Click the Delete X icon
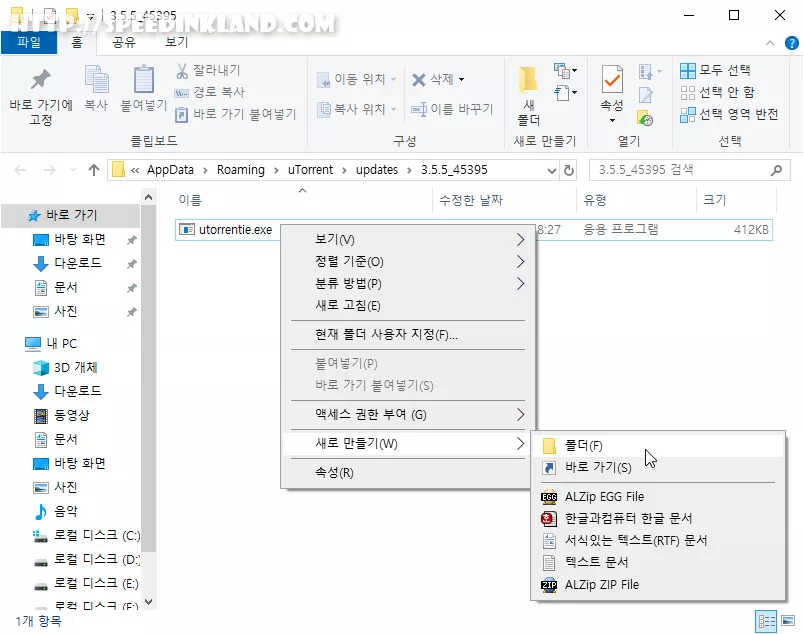Viewport: 804px width, 634px height. [x=419, y=80]
